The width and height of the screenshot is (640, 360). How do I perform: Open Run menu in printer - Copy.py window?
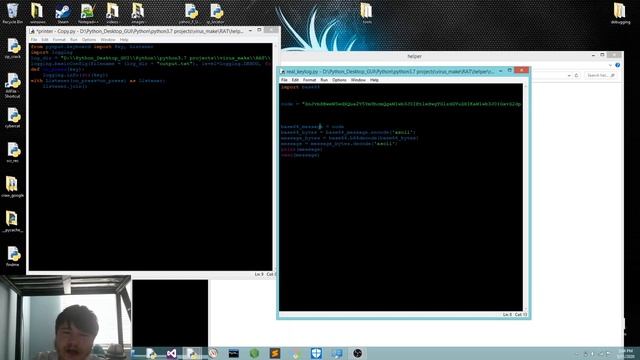coord(74,40)
